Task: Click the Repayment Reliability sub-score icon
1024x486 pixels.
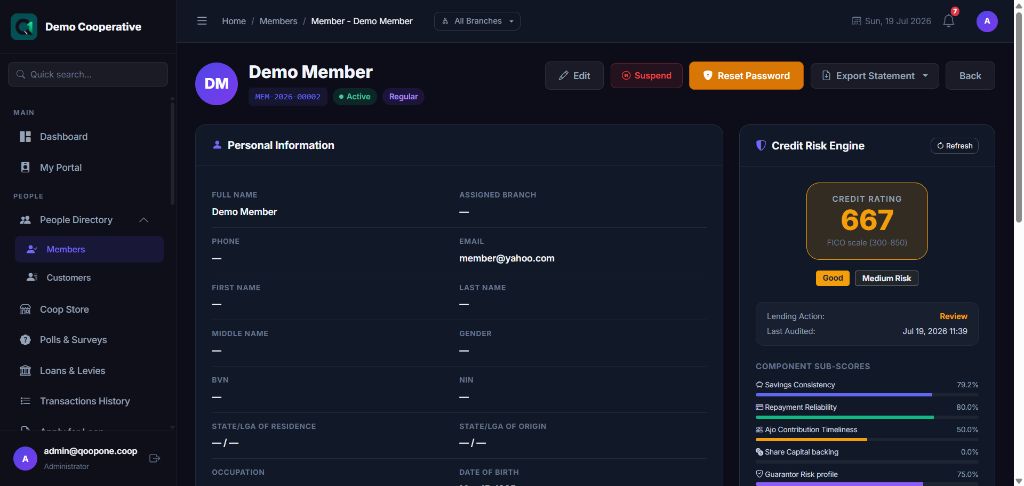Action: (x=760, y=407)
